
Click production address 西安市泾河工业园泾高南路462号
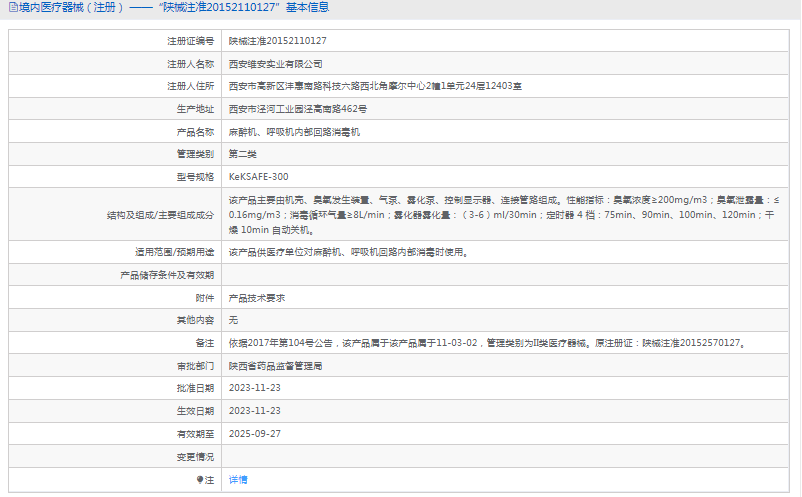[x=297, y=109]
